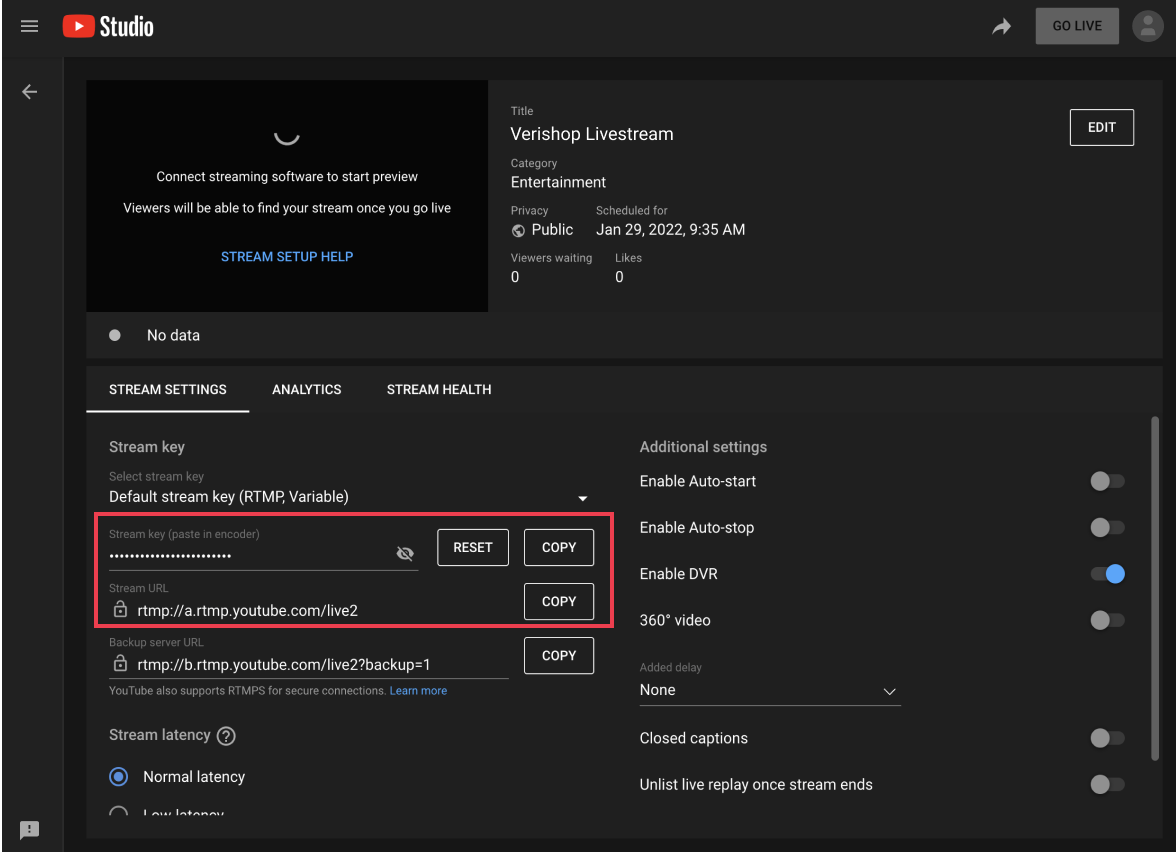Click Learn more about RTMPS
Viewport: 1176px width, 852px height.
pos(418,691)
